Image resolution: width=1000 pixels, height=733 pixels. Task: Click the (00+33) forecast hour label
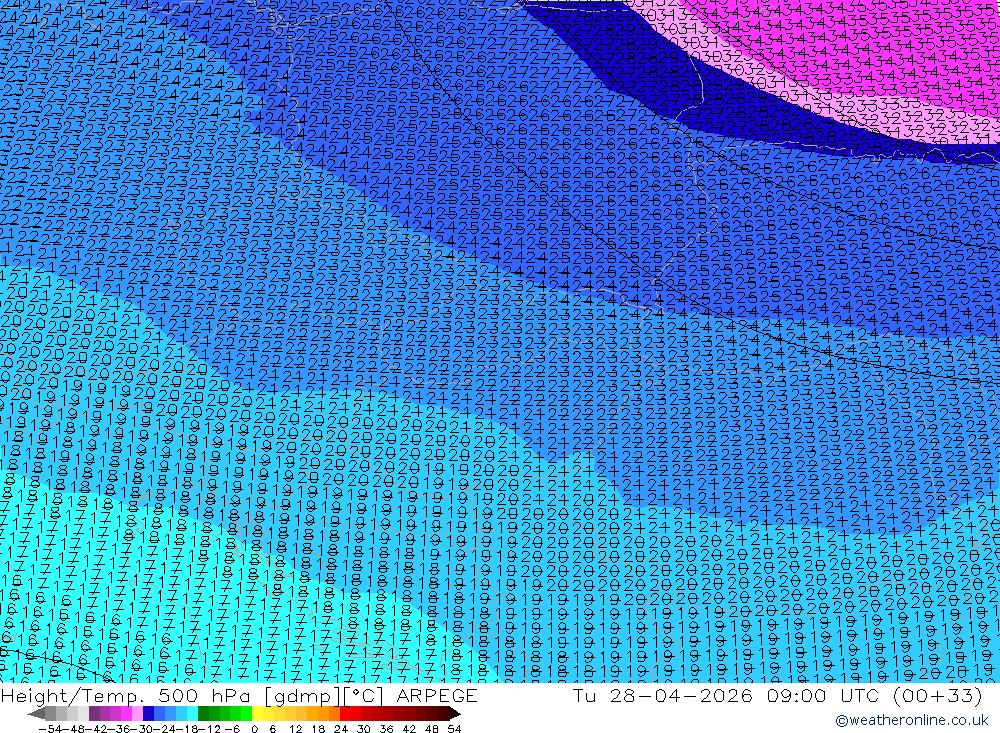tap(938, 695)
